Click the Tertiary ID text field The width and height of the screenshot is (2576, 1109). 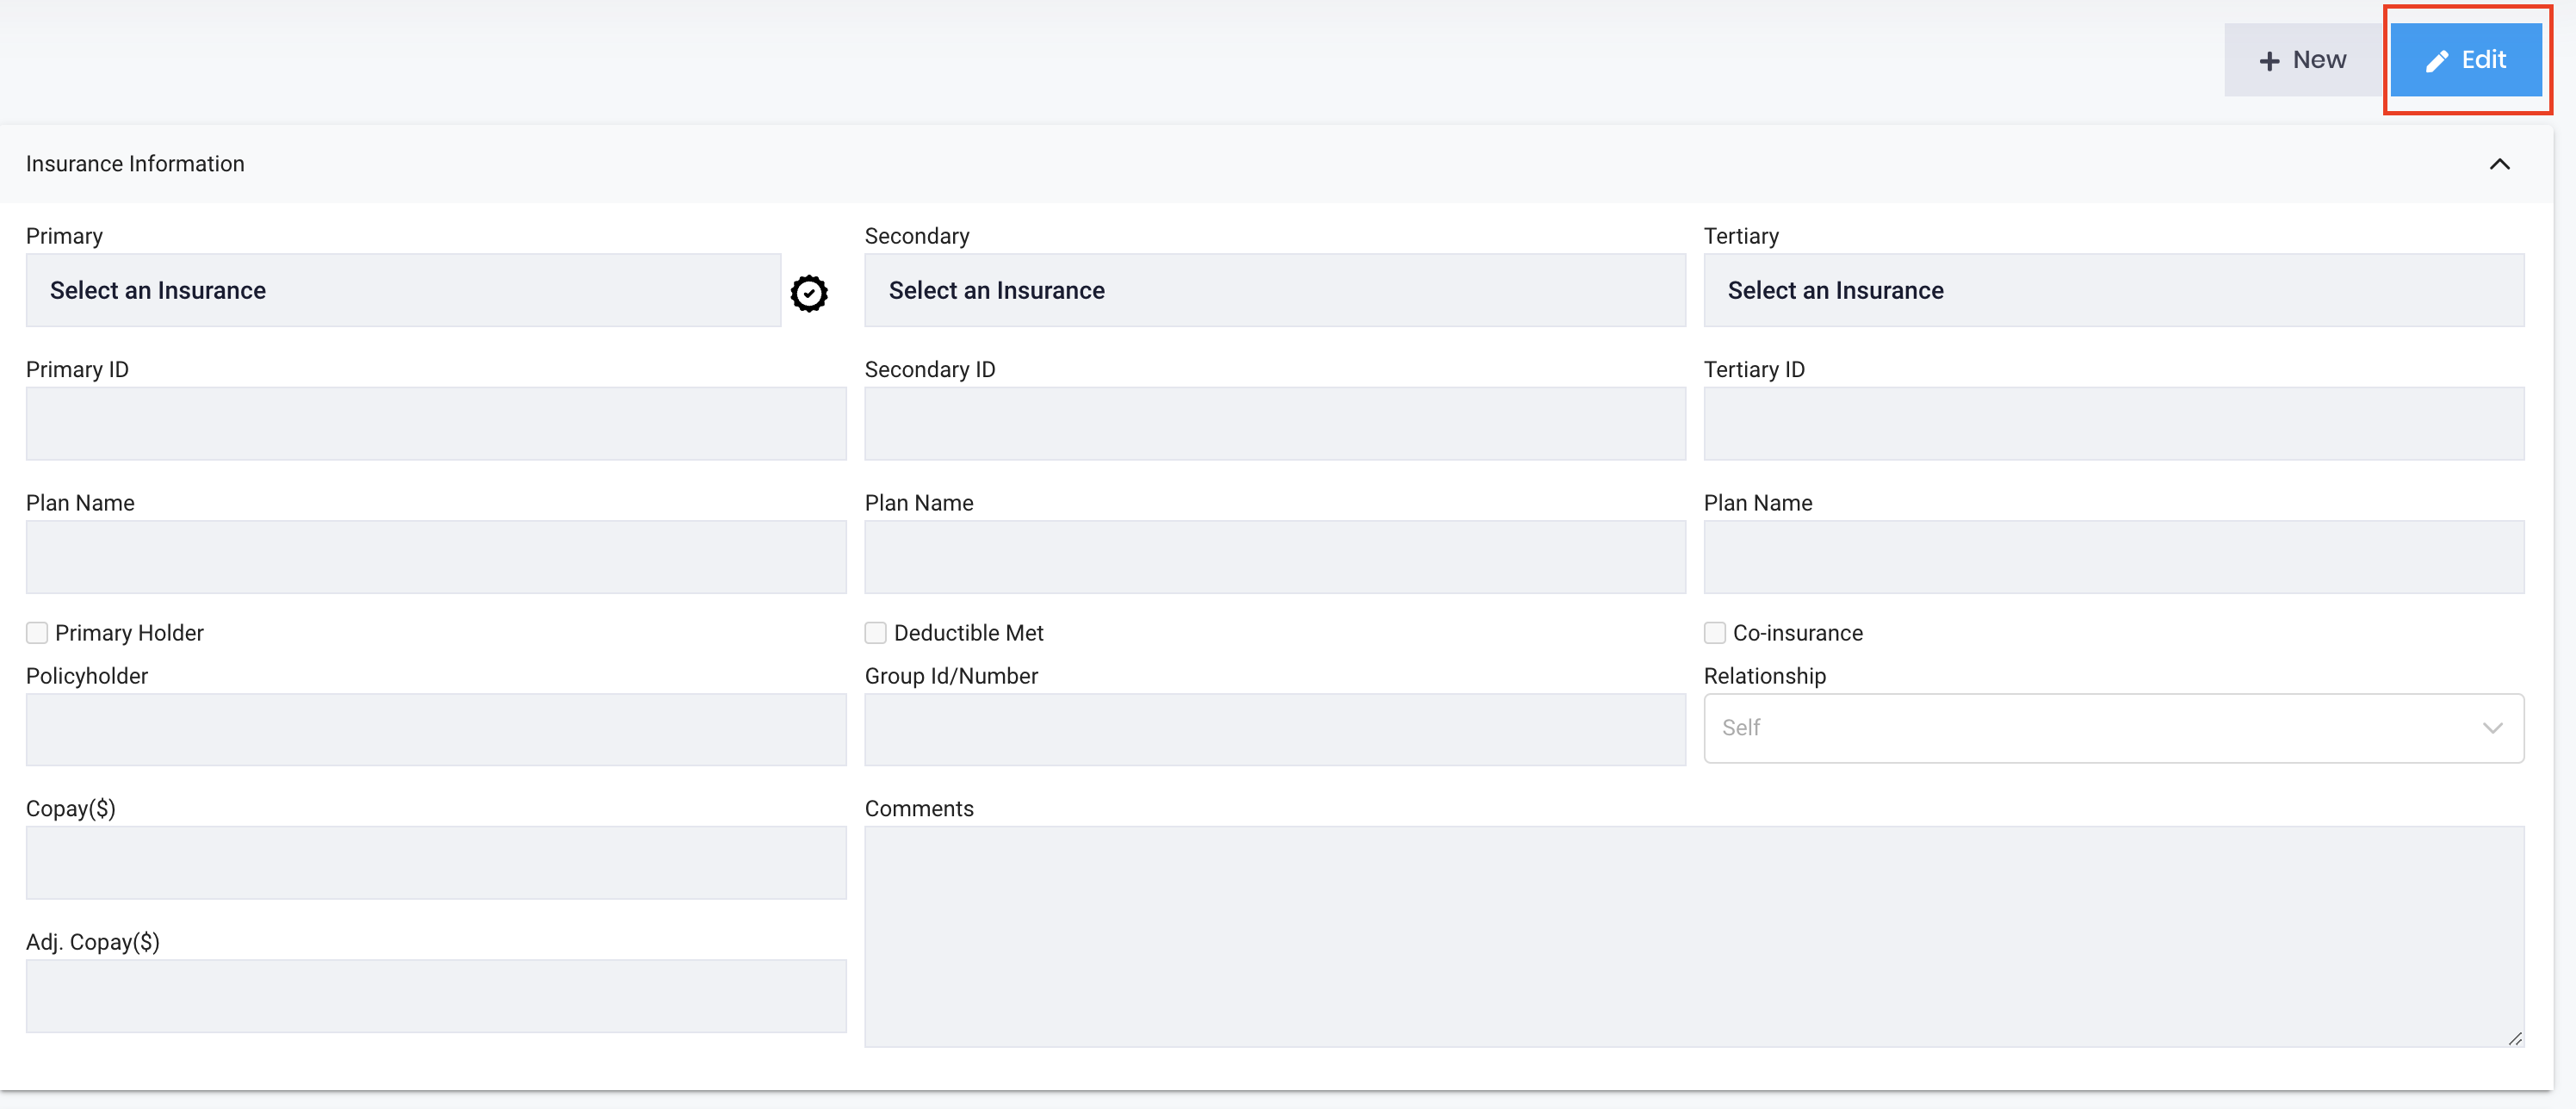click(x=2112, y=424)
